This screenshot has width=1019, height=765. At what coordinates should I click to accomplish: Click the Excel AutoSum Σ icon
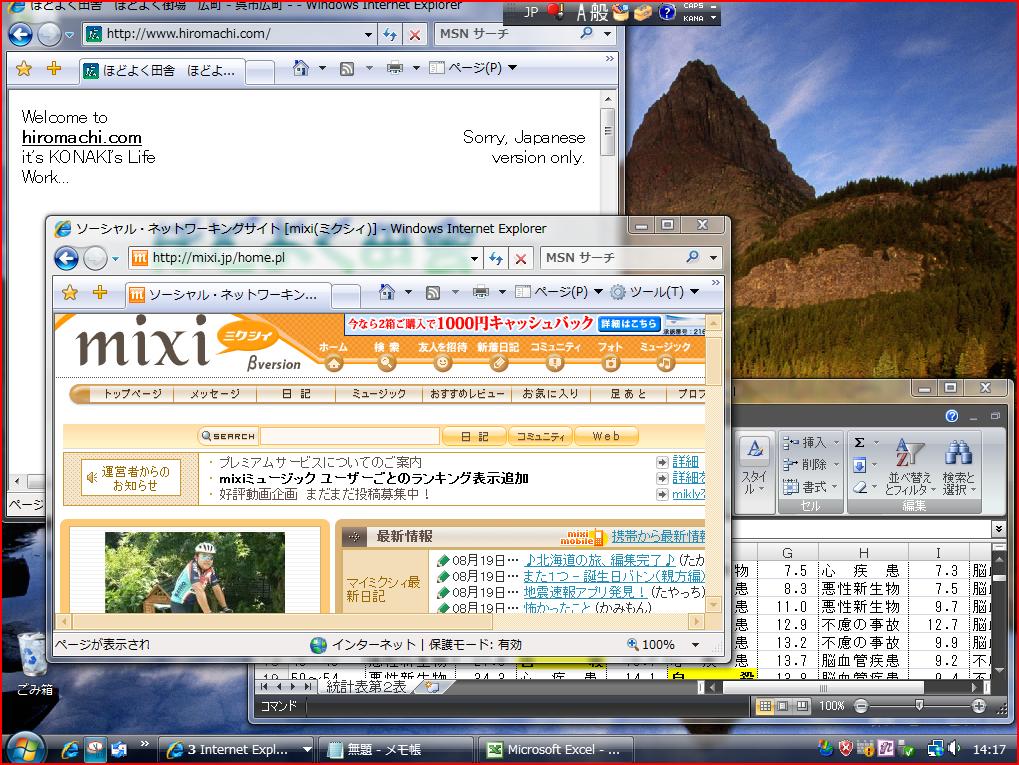(x=859, y=443)
